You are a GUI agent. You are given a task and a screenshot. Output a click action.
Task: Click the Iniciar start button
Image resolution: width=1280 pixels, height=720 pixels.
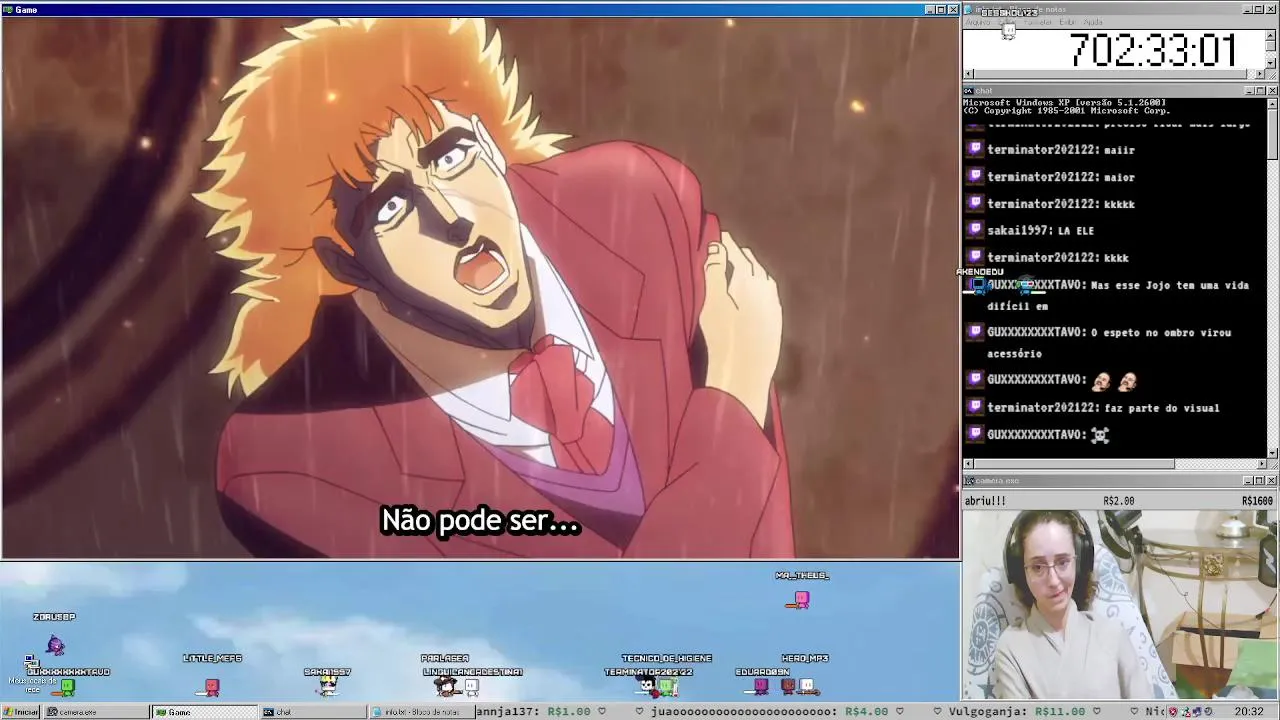coord(21,712)
